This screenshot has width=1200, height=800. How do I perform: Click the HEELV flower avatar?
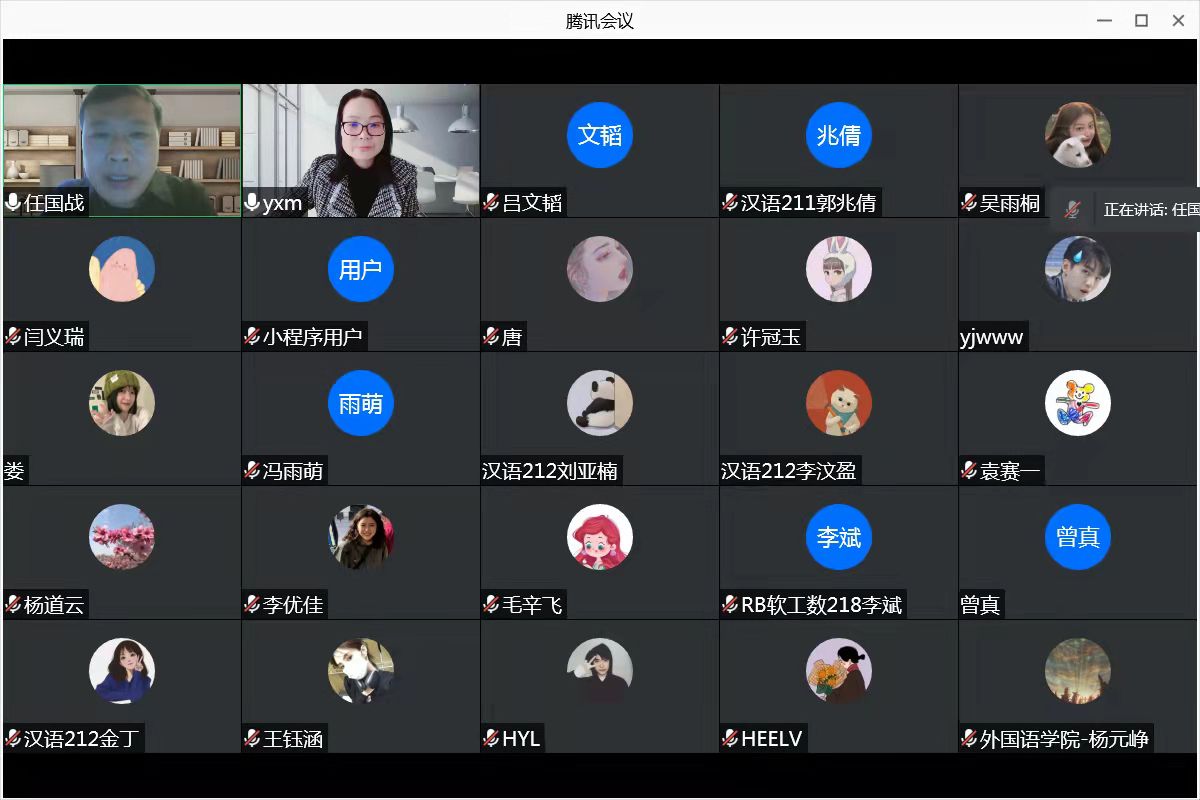coord(839,671)
